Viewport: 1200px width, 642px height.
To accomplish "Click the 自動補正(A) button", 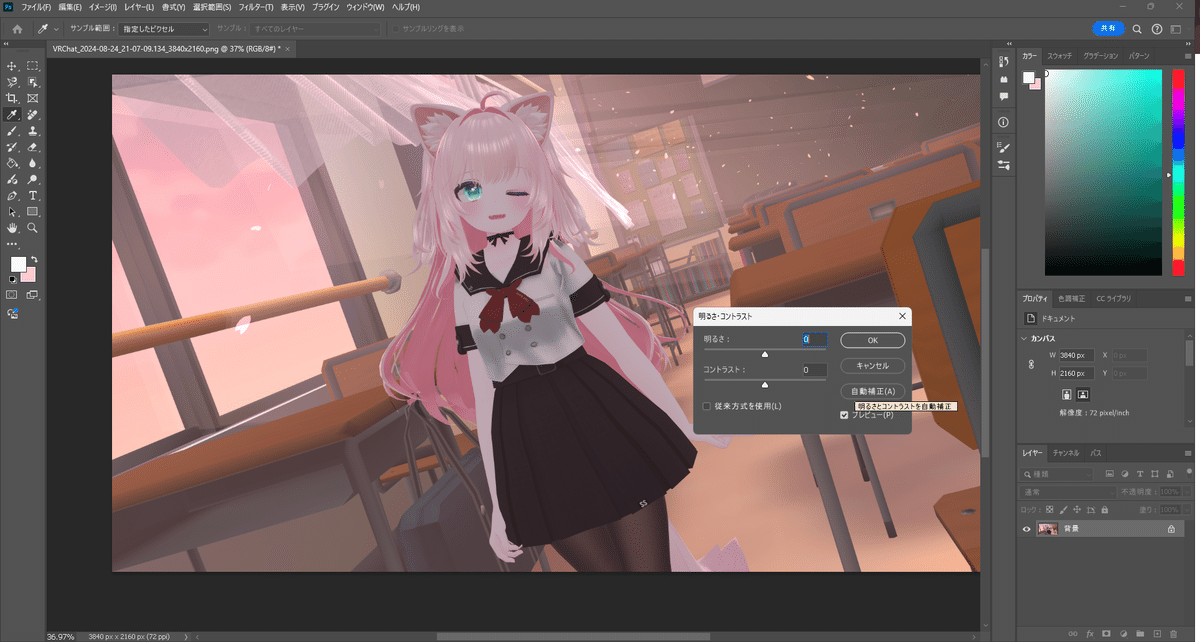I will point(873,391).
